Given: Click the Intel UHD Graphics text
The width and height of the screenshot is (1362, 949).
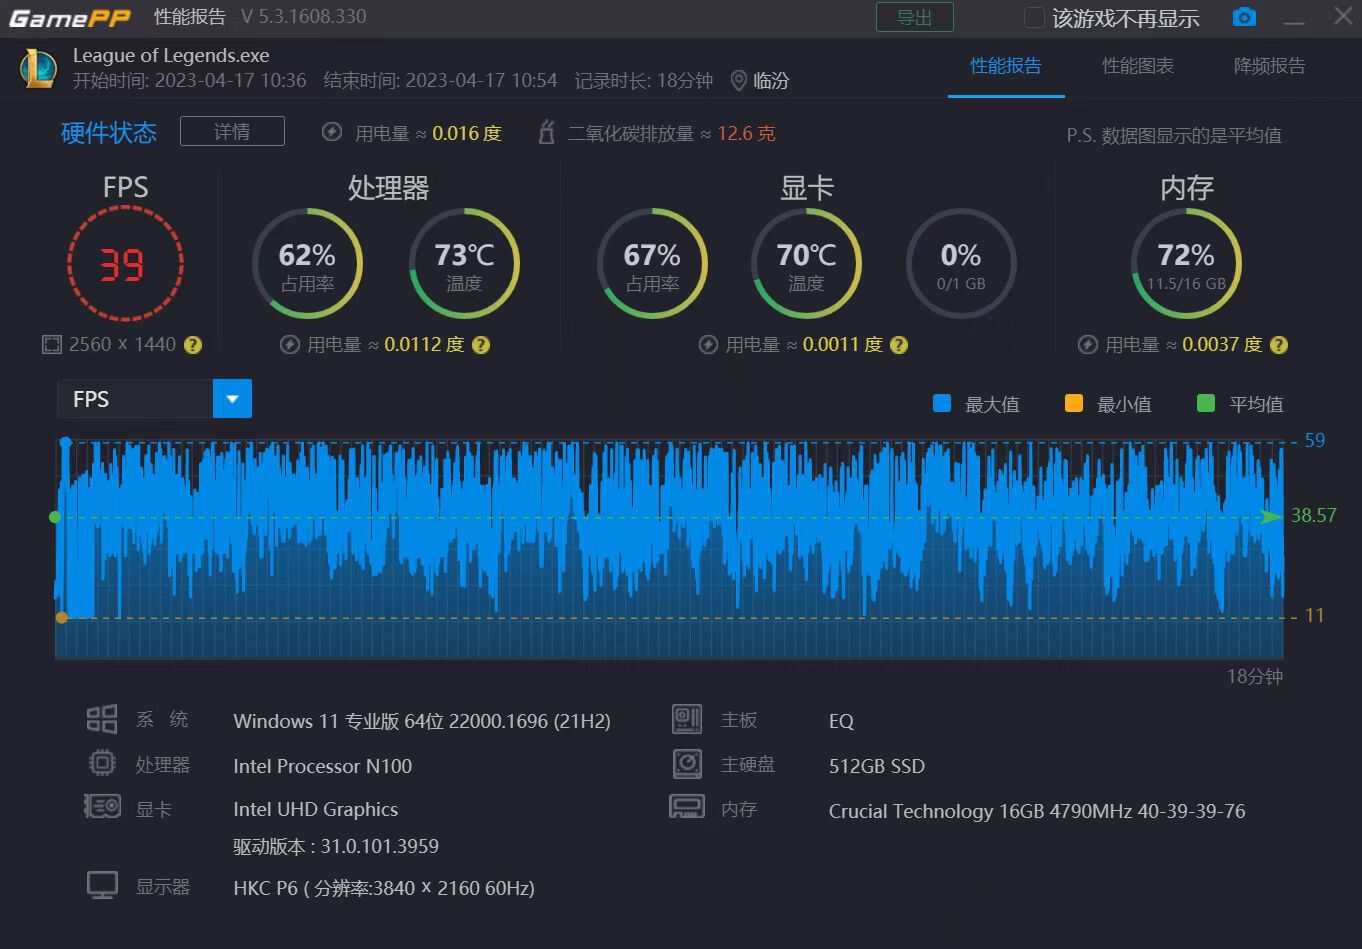Looking at the screenshot, I should click(x=316, y=809).
